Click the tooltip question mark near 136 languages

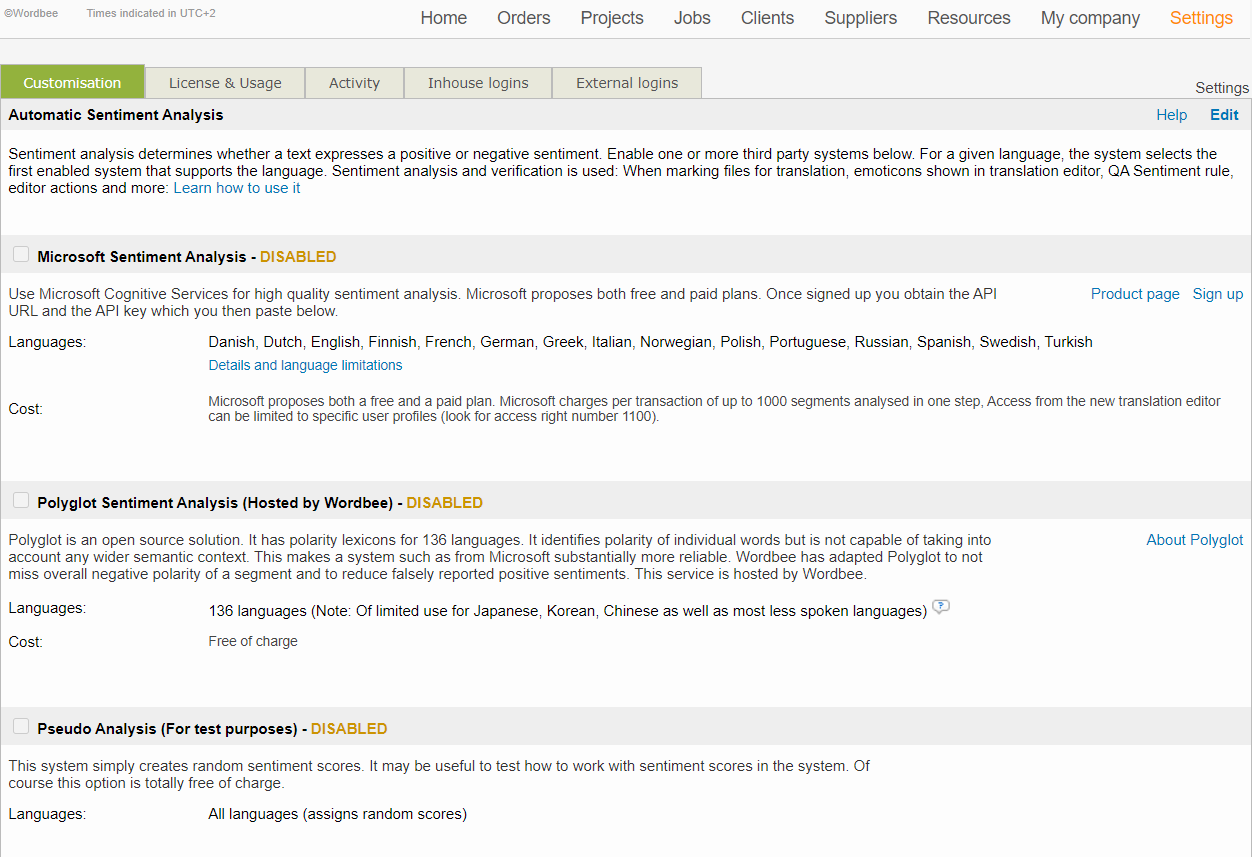coord(940,606)
